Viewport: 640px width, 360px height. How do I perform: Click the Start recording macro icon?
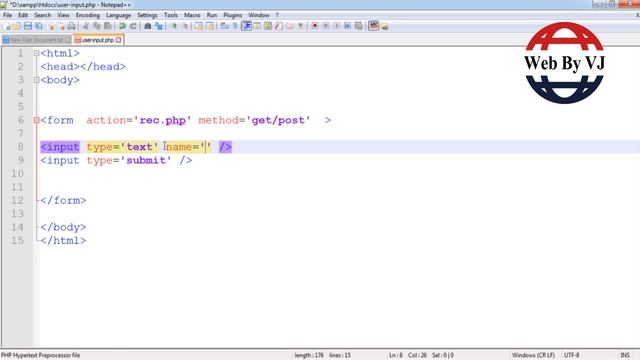[x=315, y=26]
